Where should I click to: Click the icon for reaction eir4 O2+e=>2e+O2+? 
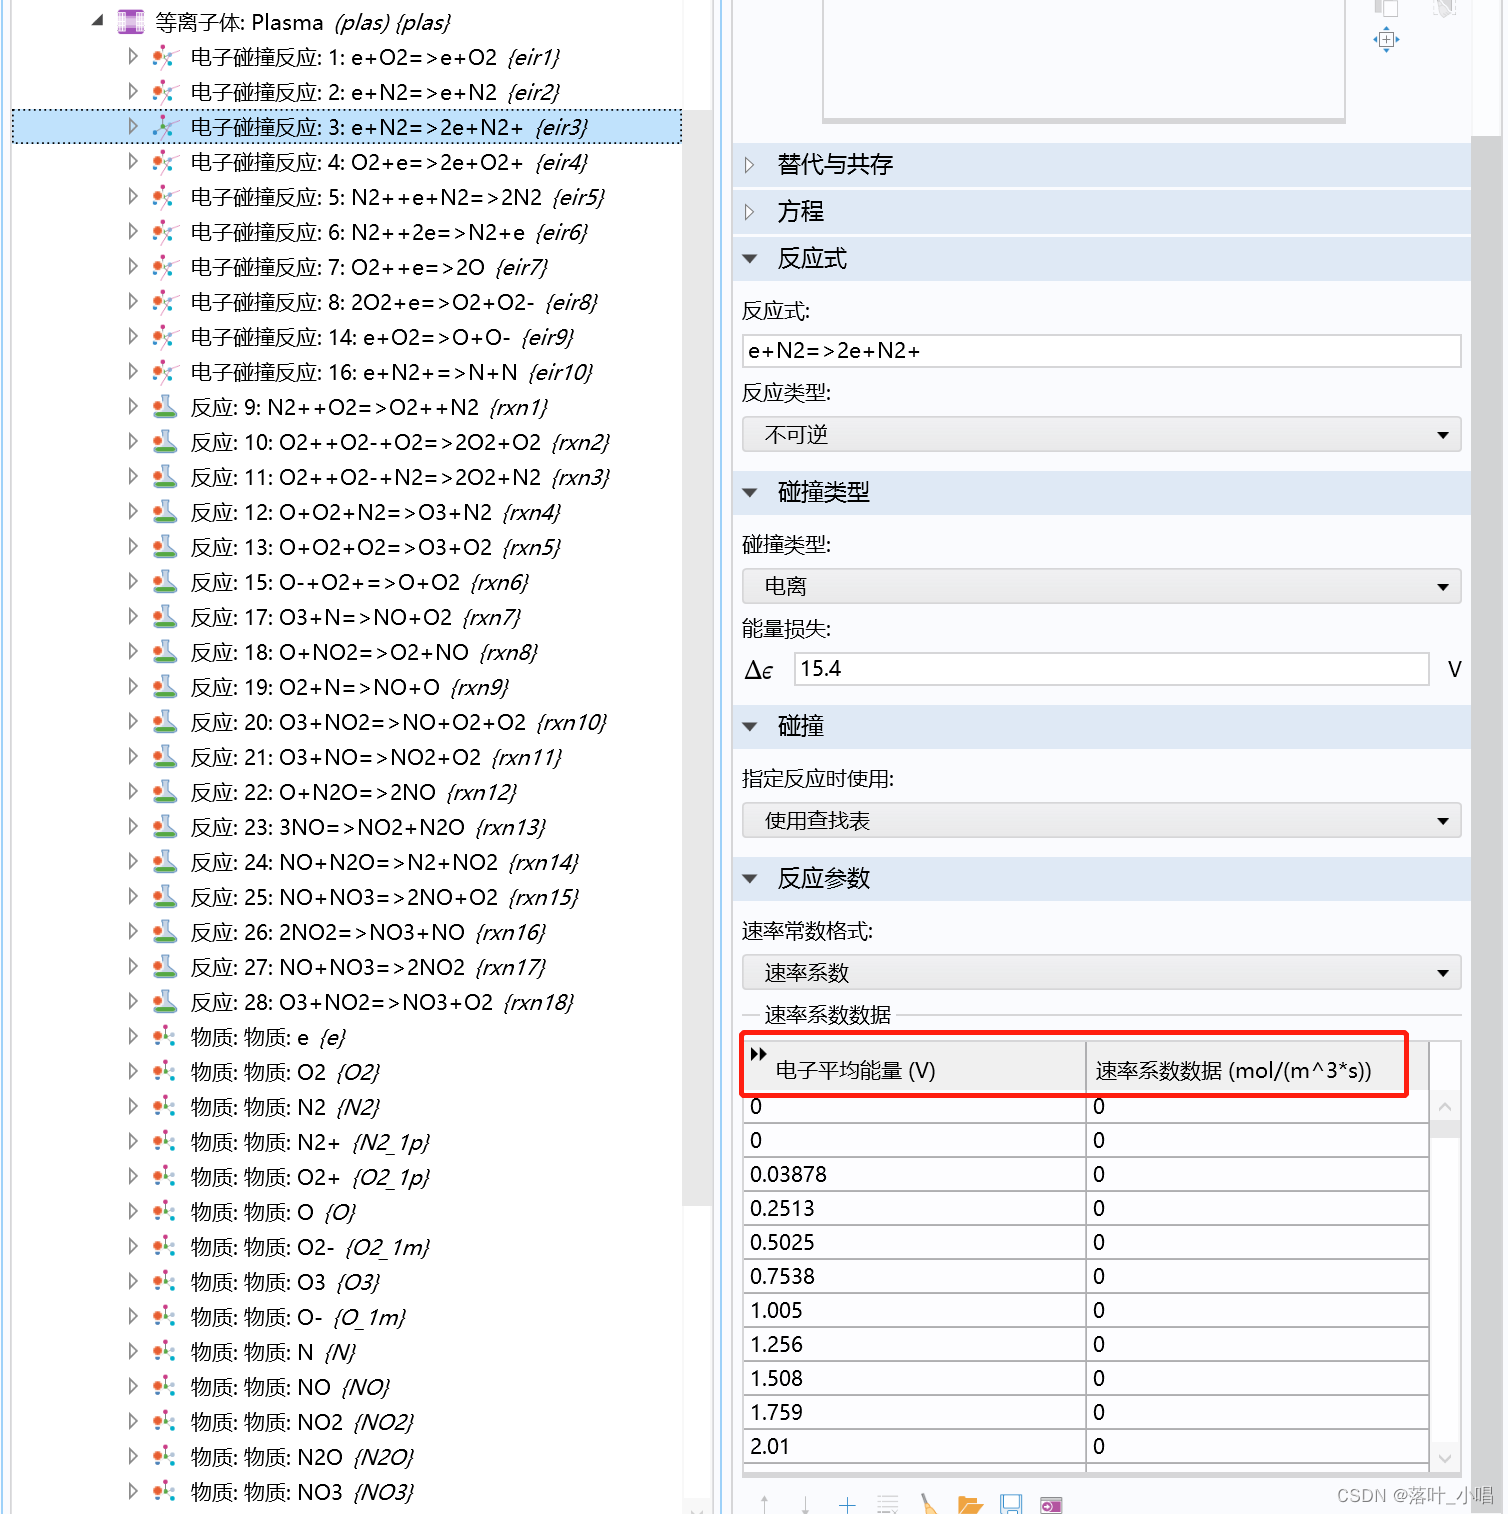(165, 162)
